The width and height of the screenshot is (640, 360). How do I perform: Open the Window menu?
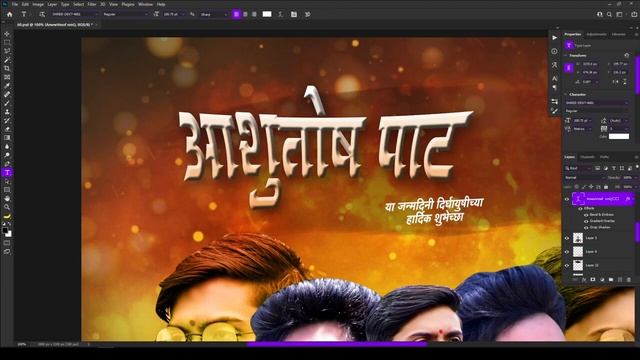point(145,4)
